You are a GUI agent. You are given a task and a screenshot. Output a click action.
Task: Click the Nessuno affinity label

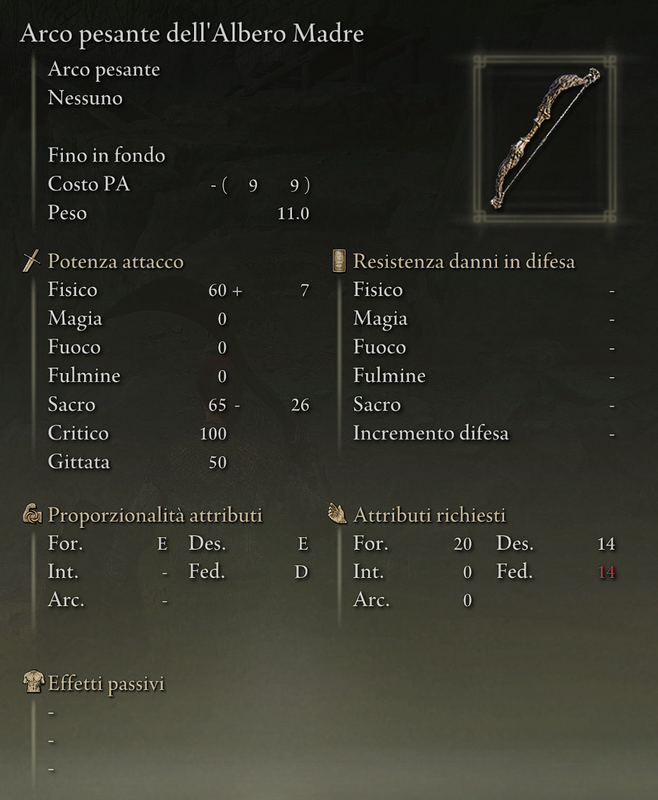click(x=85, y=98)
